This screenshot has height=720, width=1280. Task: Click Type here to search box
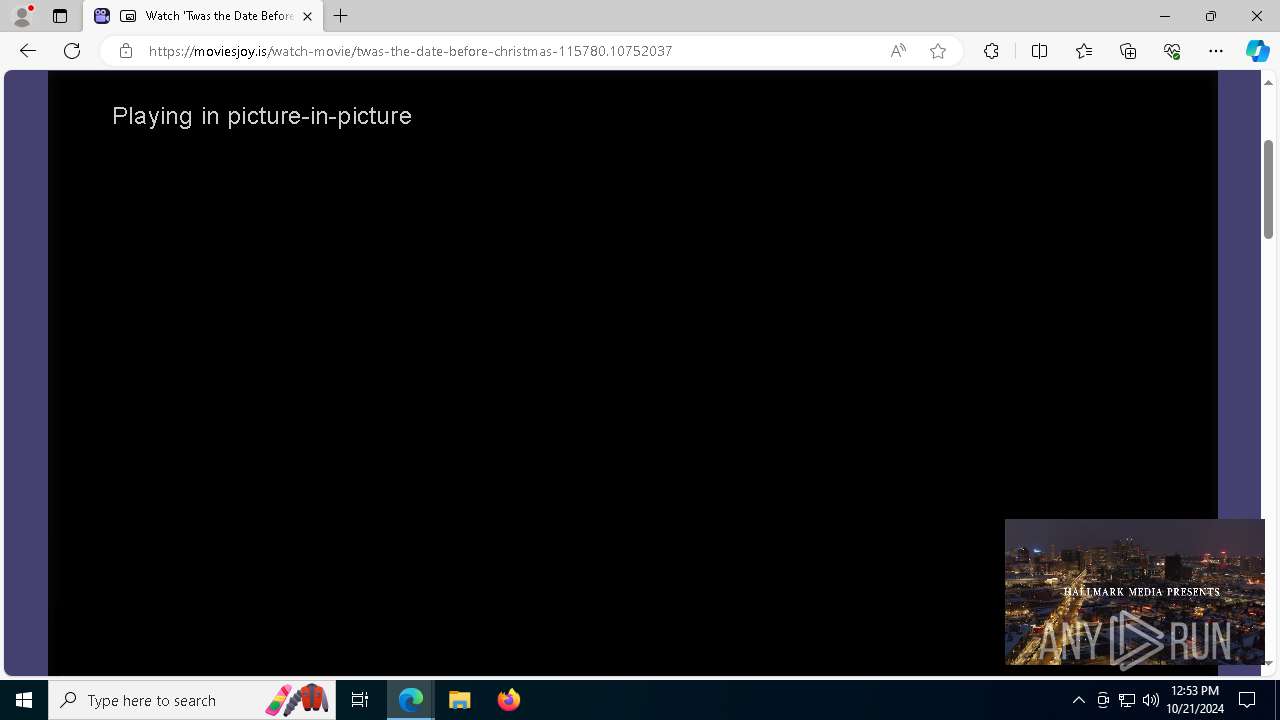point(192,700)
